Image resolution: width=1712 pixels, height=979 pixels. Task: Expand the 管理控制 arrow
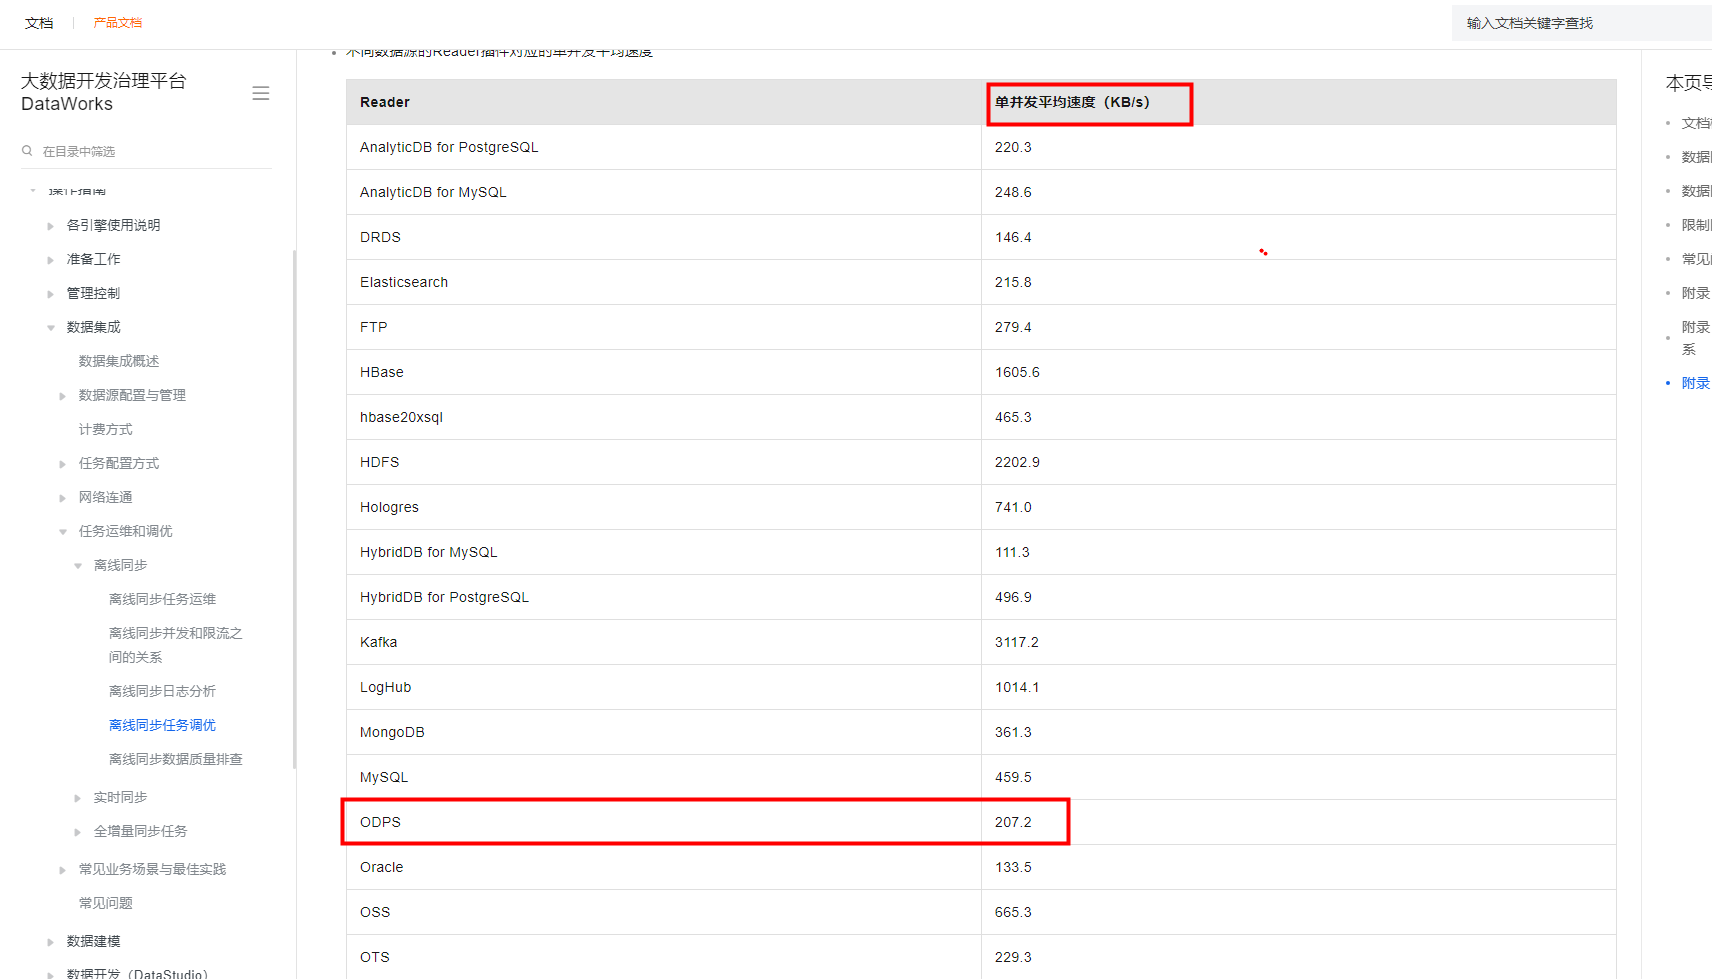(x=51, y=294)
